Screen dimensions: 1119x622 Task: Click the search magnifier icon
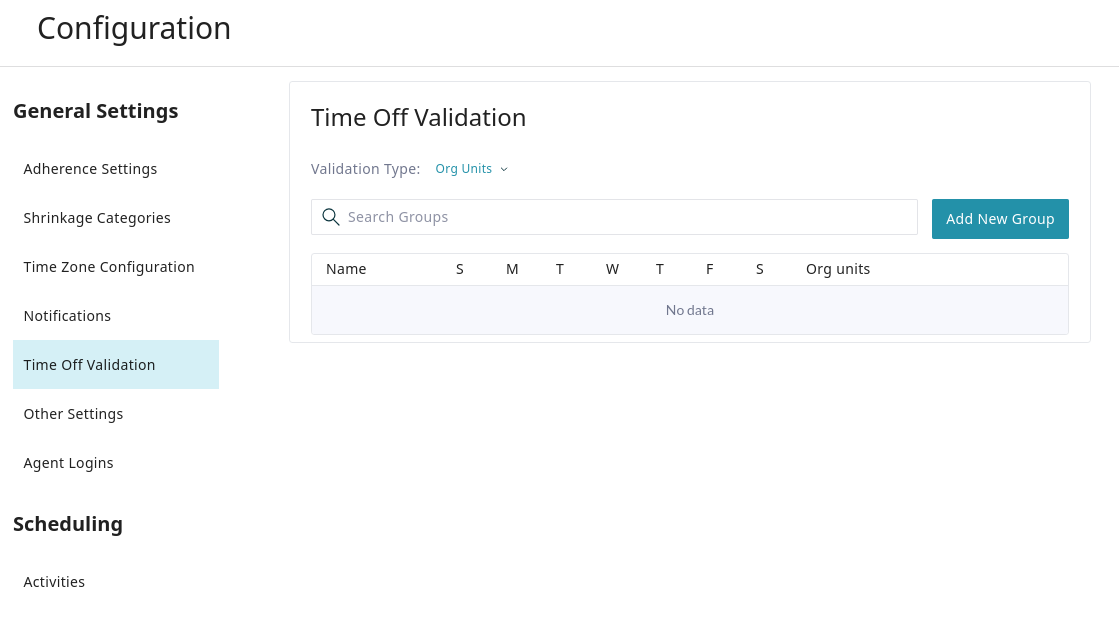(x=330, y=217)
